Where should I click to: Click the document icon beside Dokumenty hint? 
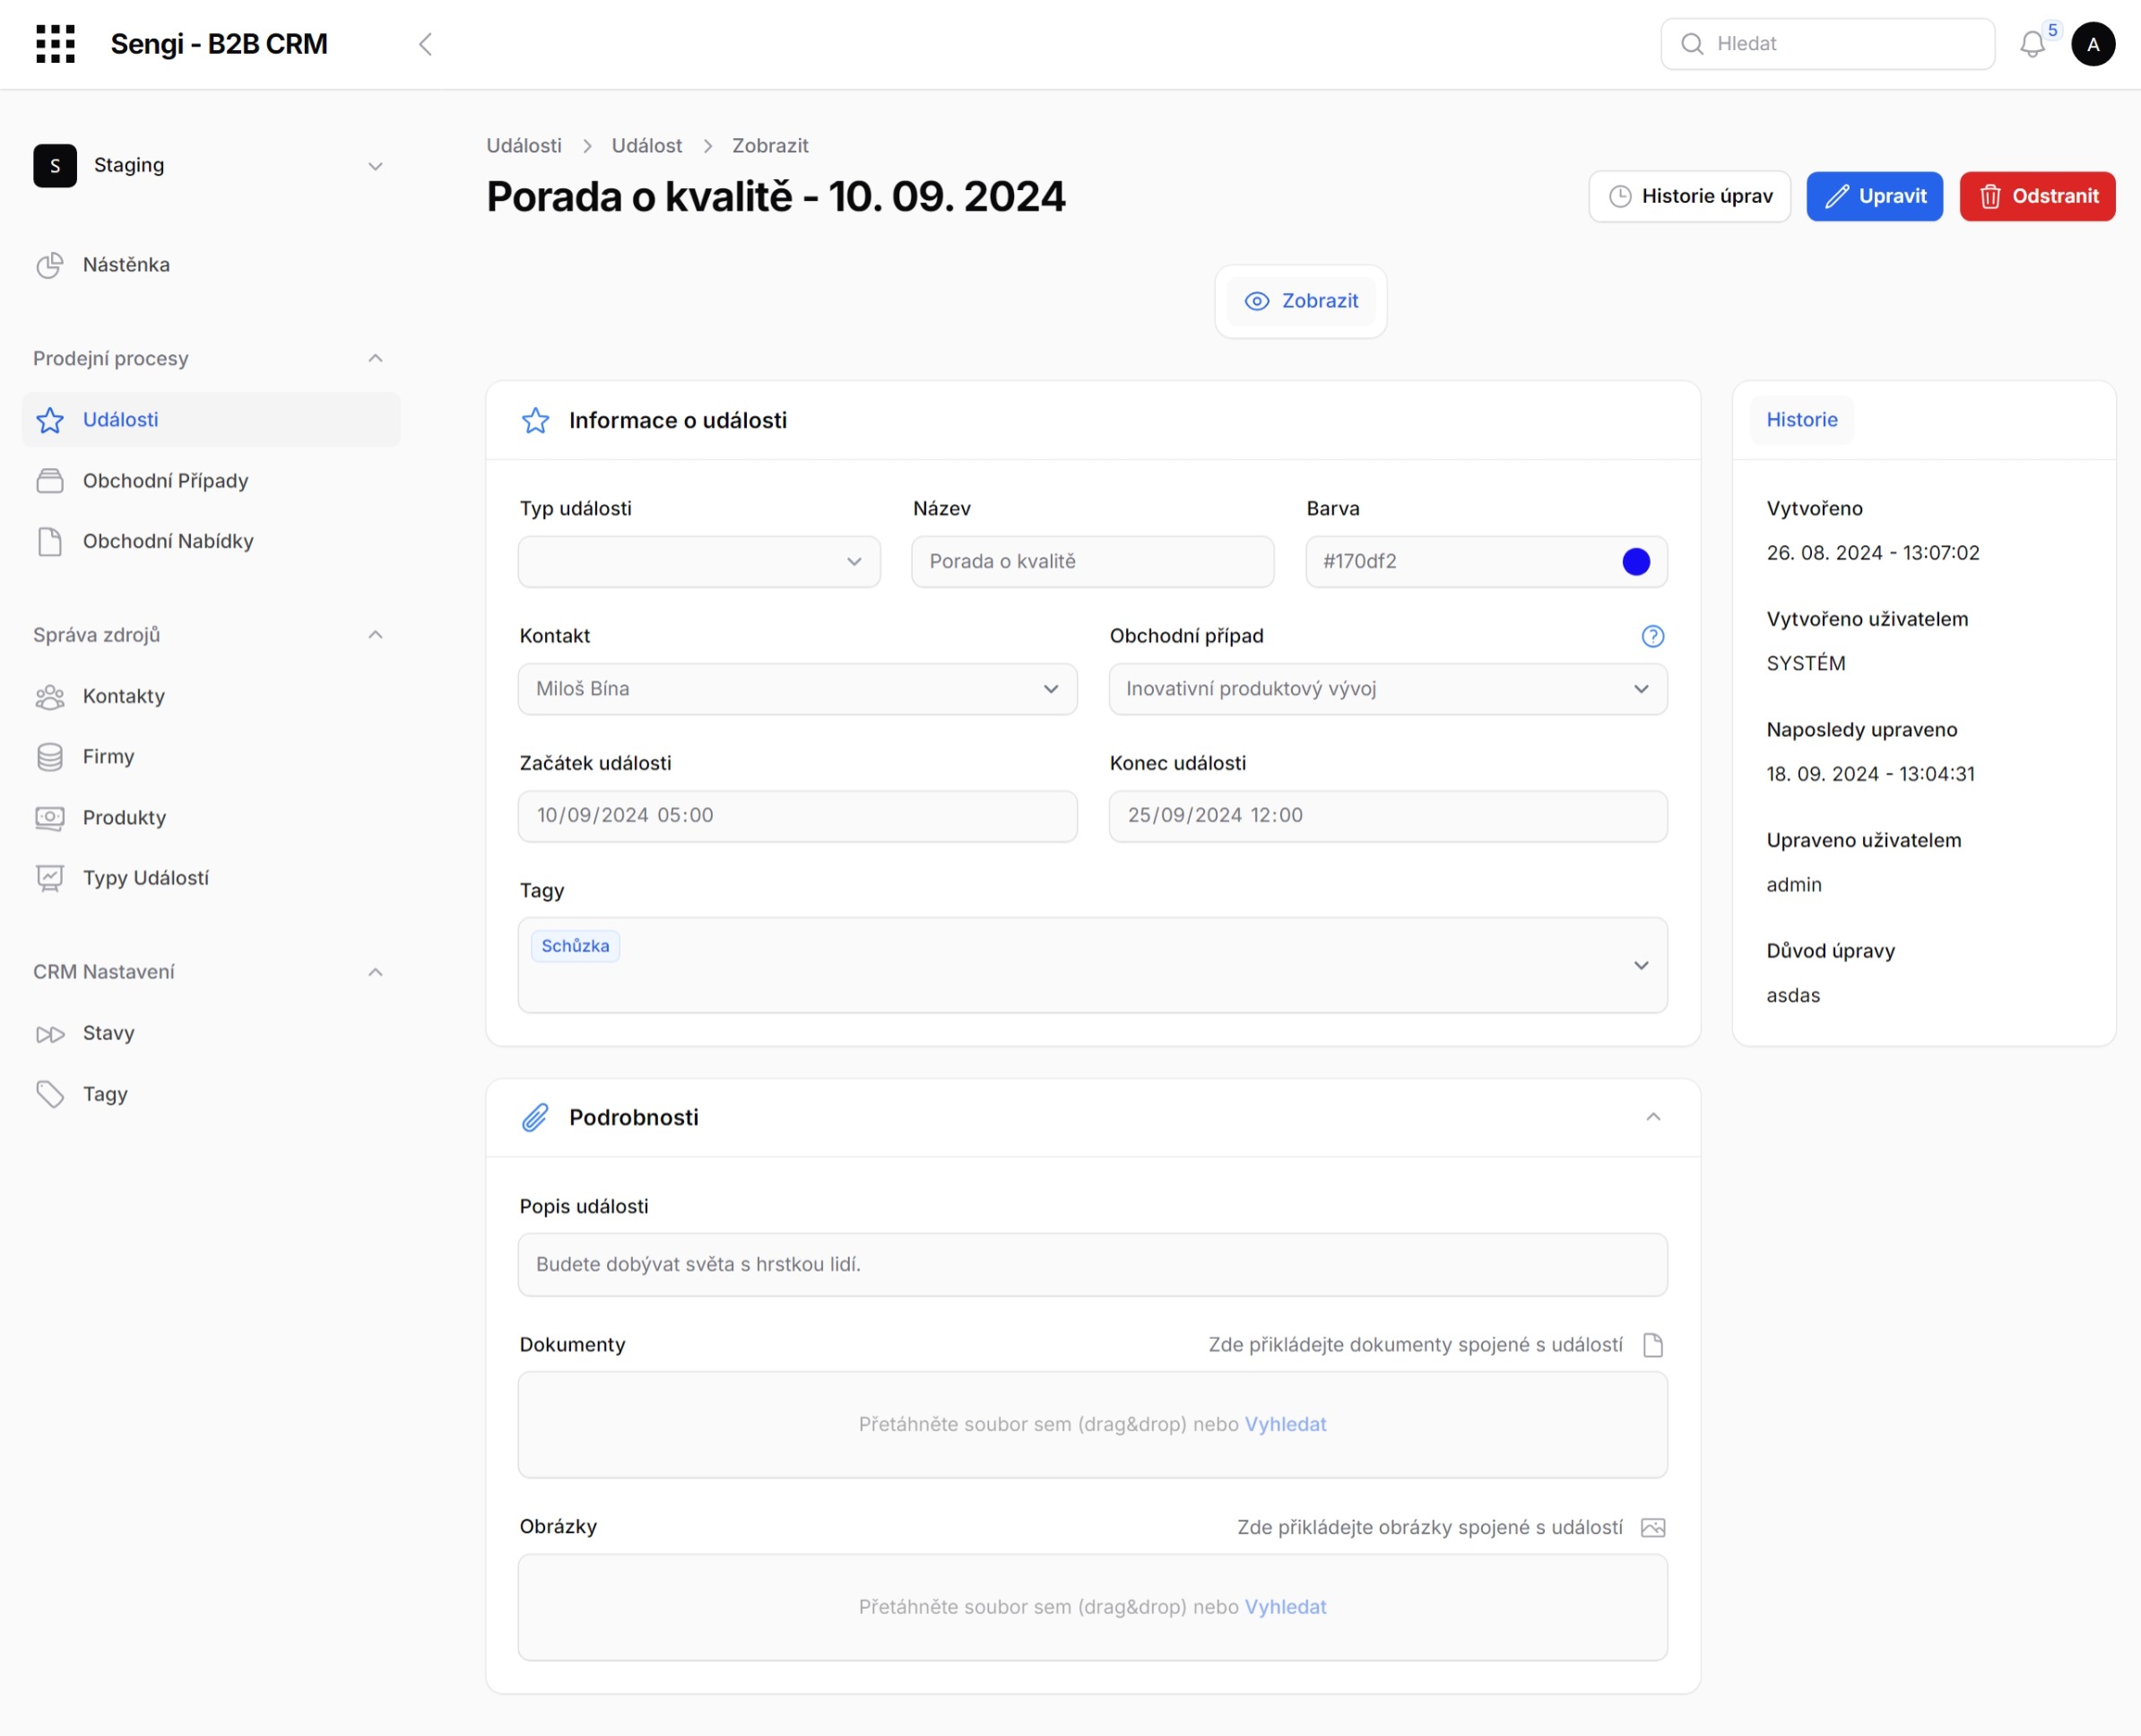click(x=1653, y=1345)
